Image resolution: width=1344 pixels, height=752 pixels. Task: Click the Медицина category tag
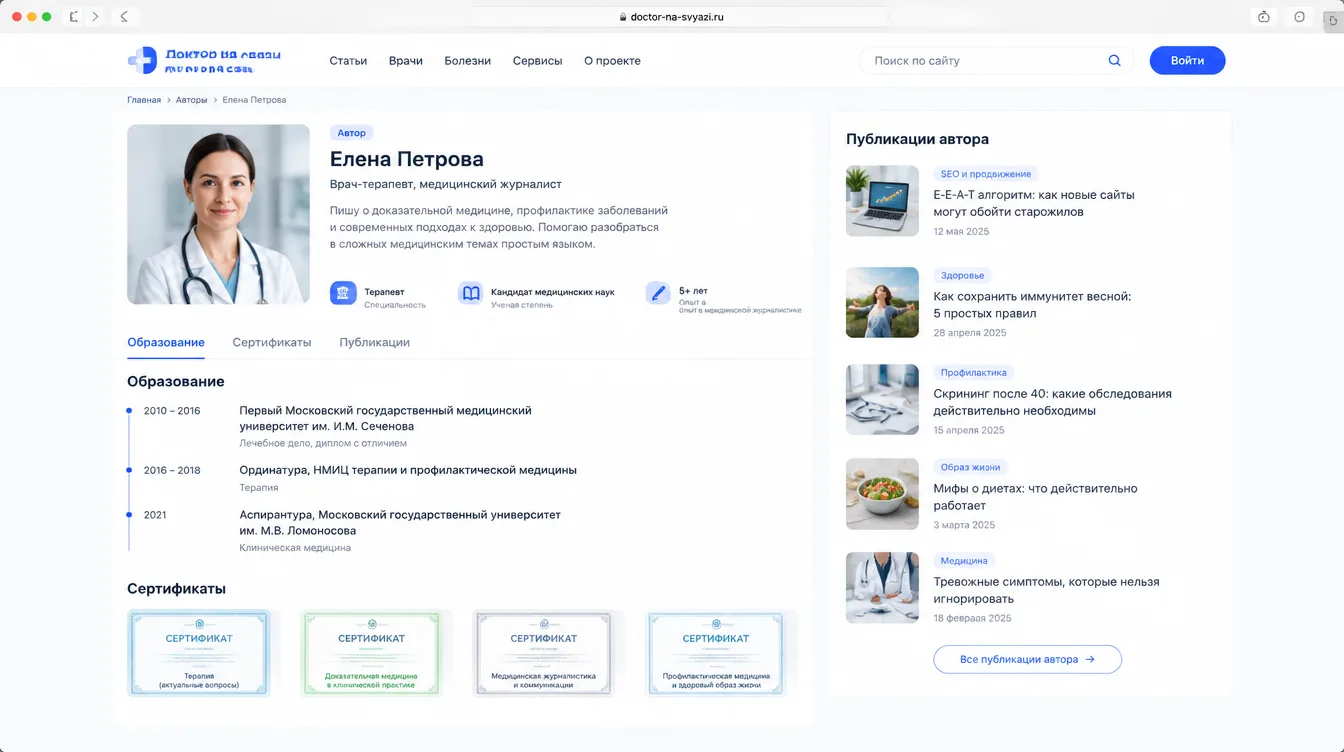[964, 561]
